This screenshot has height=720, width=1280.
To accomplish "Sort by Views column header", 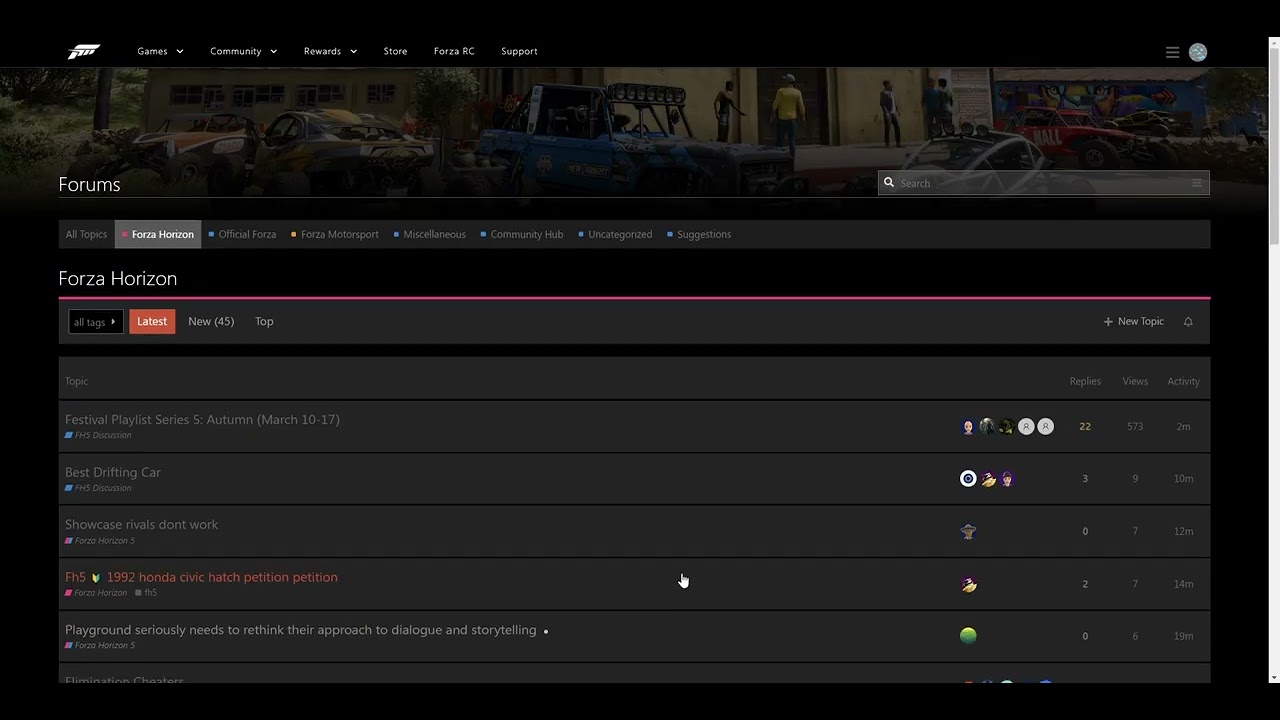I will coord(1135,381).
